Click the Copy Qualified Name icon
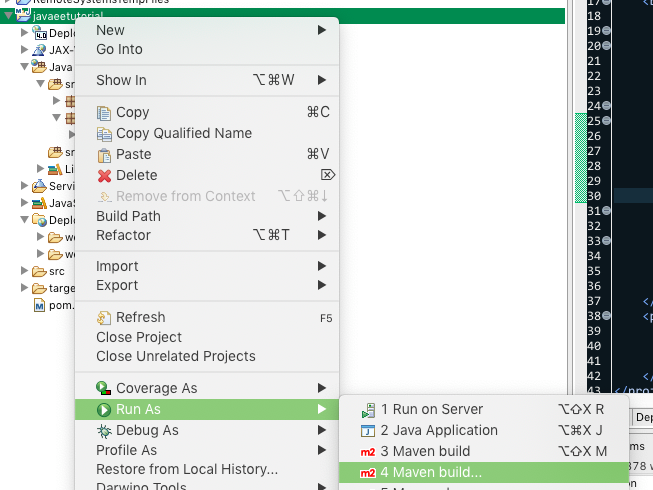This screenshot has width=653, height=490. tap(104, 134)
